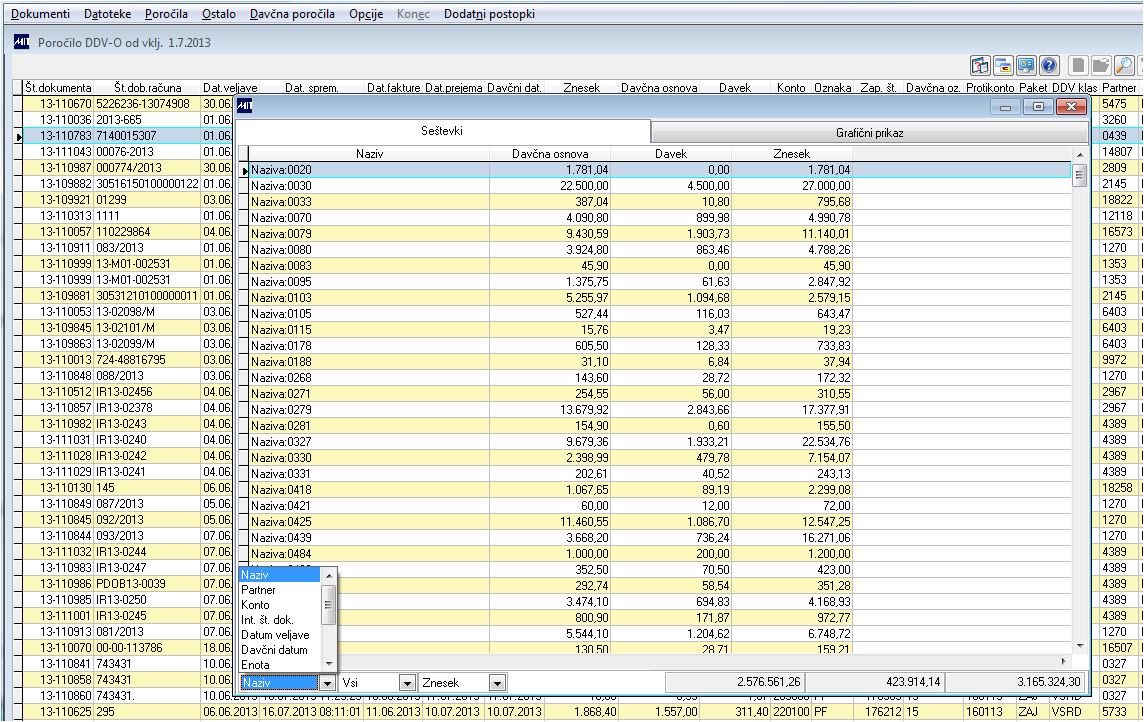Select document 13-110625 at bottom row
This screenshot has height=722, width=1144.
click(58, 712)
